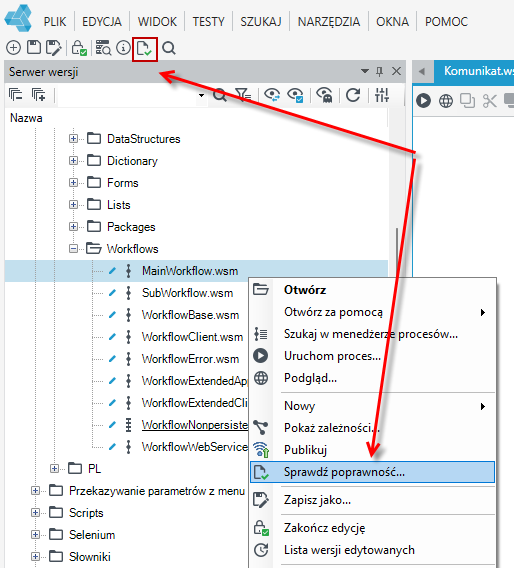Expand the Forms folder

73,183
